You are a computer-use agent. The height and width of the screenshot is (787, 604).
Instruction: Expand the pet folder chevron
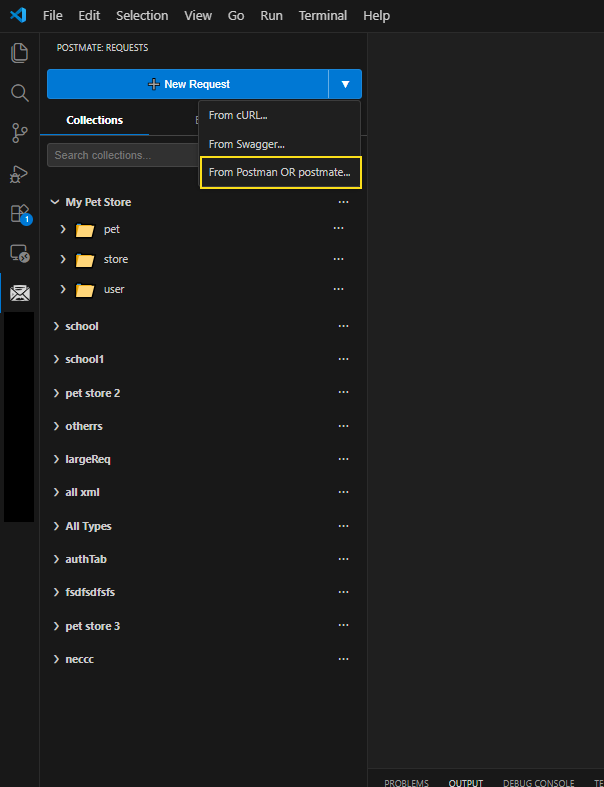tap(63, 229)
